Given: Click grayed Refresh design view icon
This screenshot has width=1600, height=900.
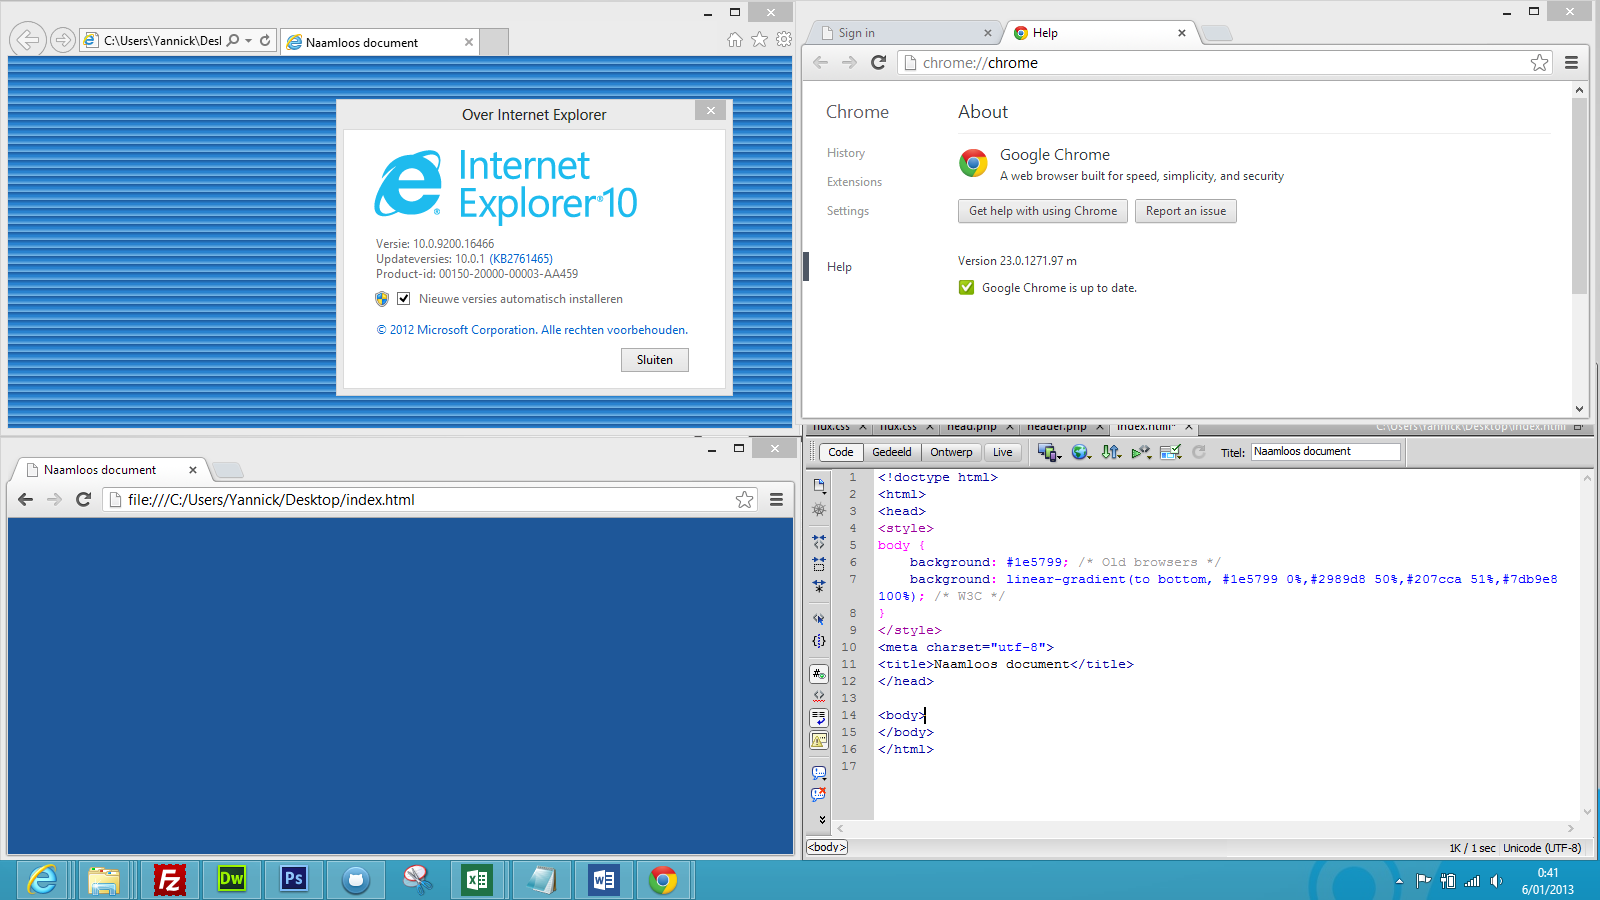Looking at the screenshot, I should tap(1199, 452).
